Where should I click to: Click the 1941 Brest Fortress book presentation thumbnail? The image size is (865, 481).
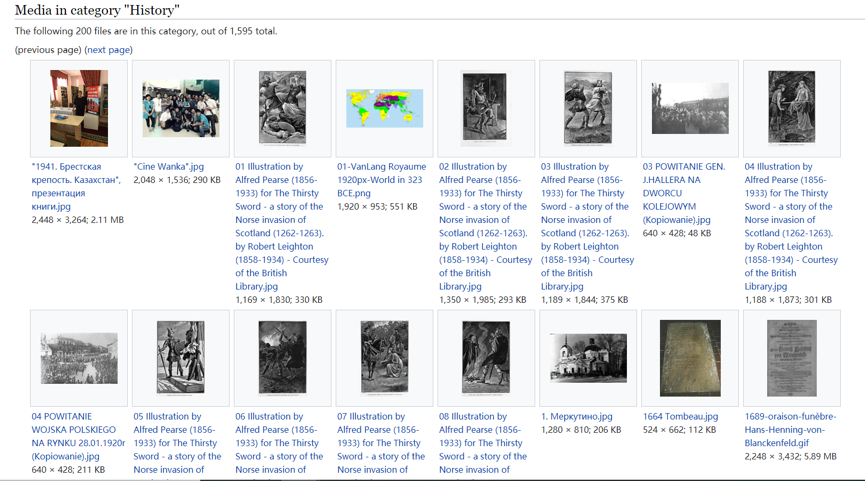click(x=79, y=108)
